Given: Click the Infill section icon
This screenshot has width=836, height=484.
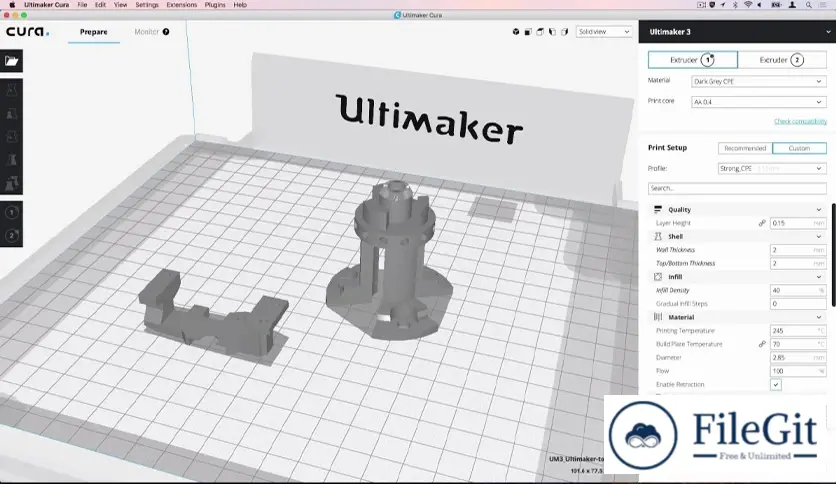Looking at the screenshot, I should click(658, 277).
